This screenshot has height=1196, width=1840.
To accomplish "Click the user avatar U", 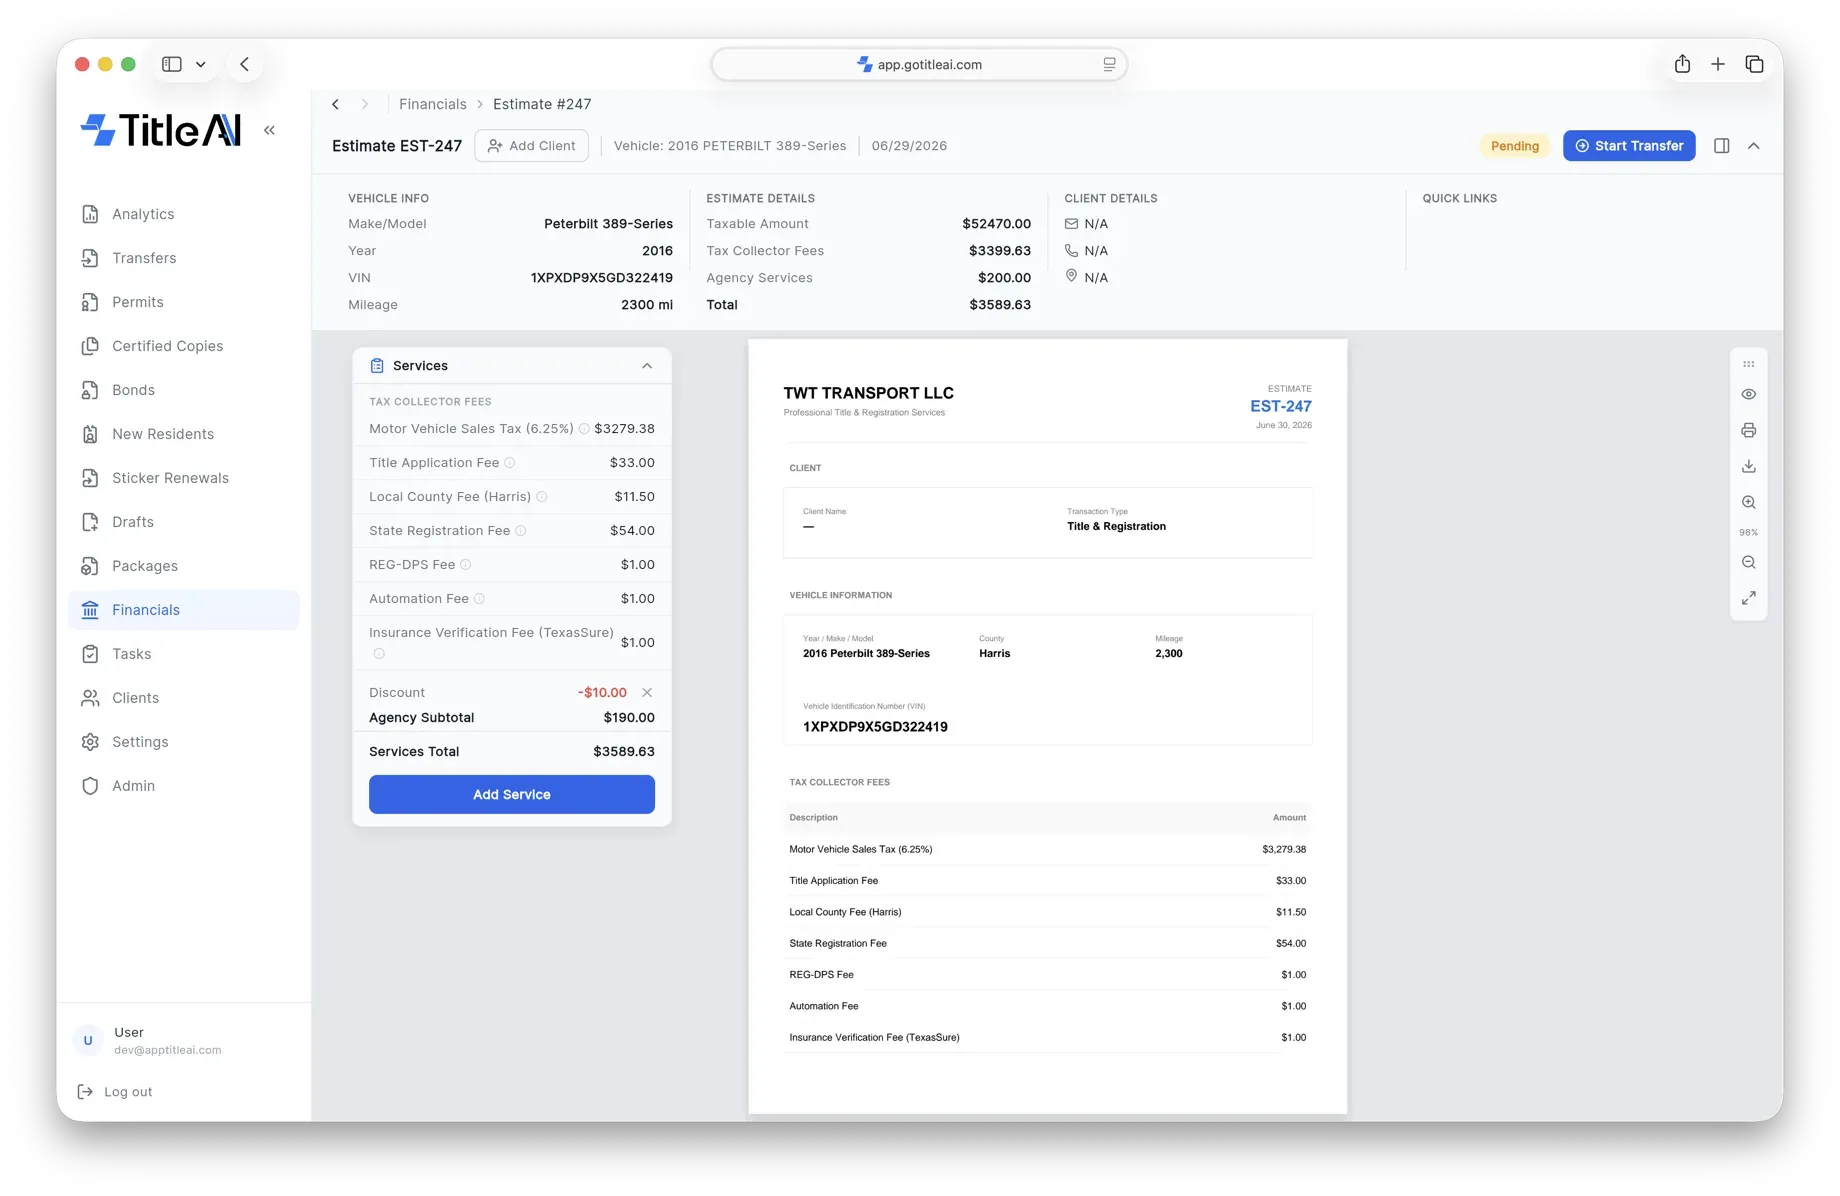I will 88,1040.
